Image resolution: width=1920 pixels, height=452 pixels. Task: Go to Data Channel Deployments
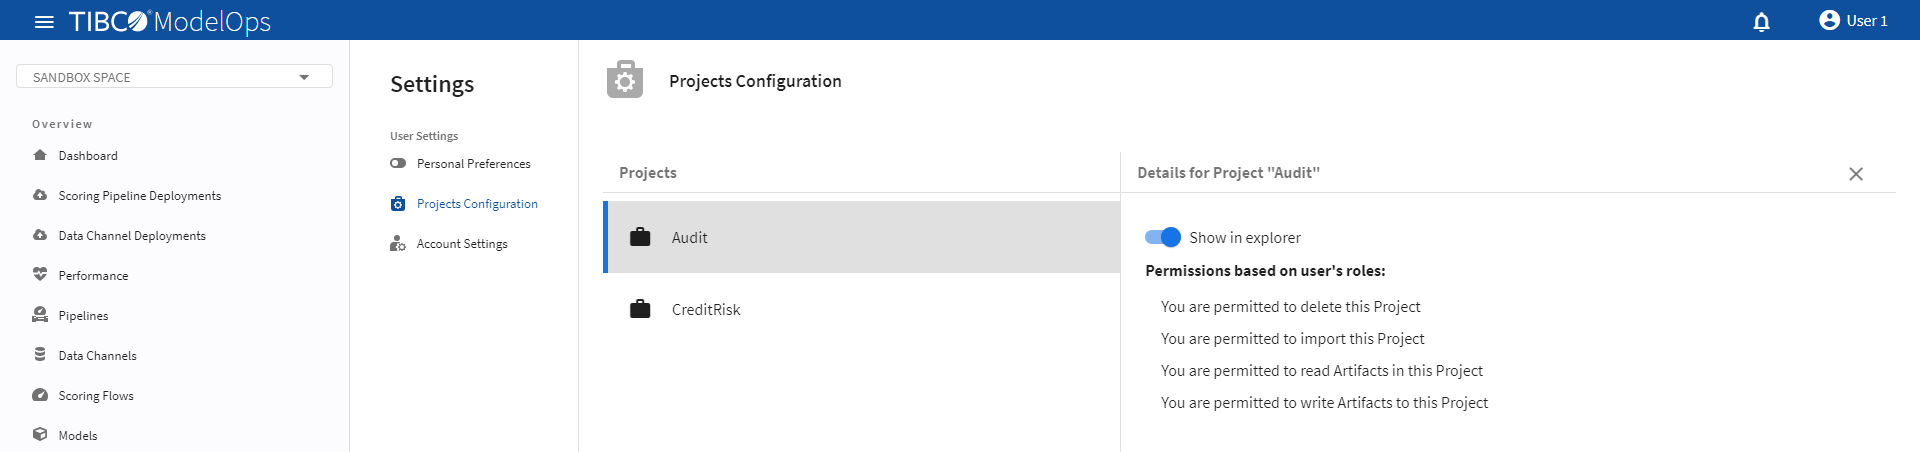(132, 236)
